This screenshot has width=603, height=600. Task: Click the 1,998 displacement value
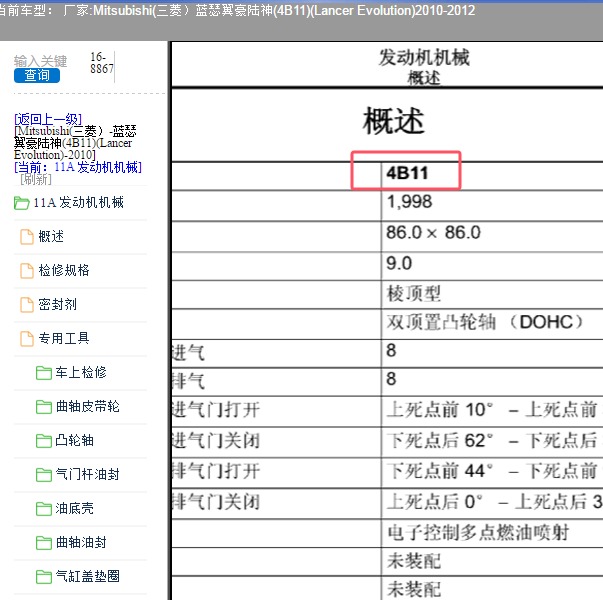[x=409, y=202]
